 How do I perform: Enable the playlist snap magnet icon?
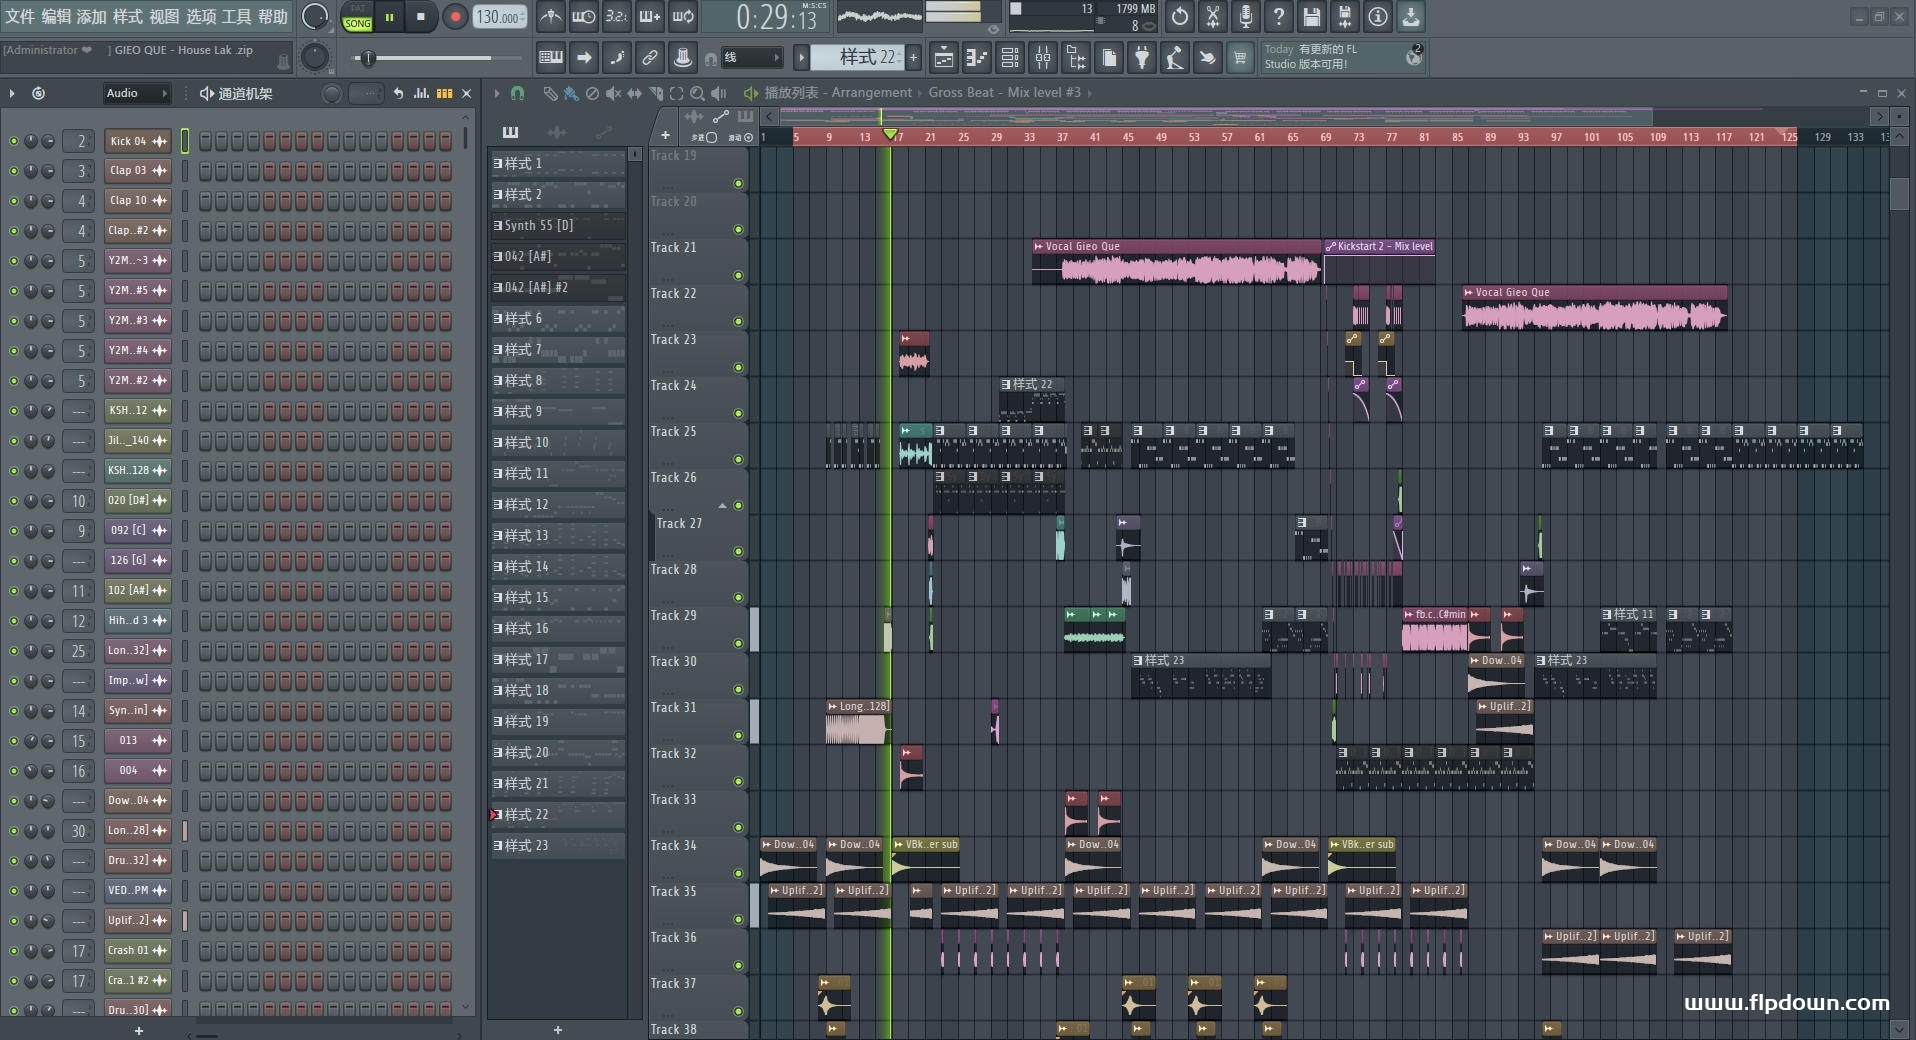click(517, 93)
